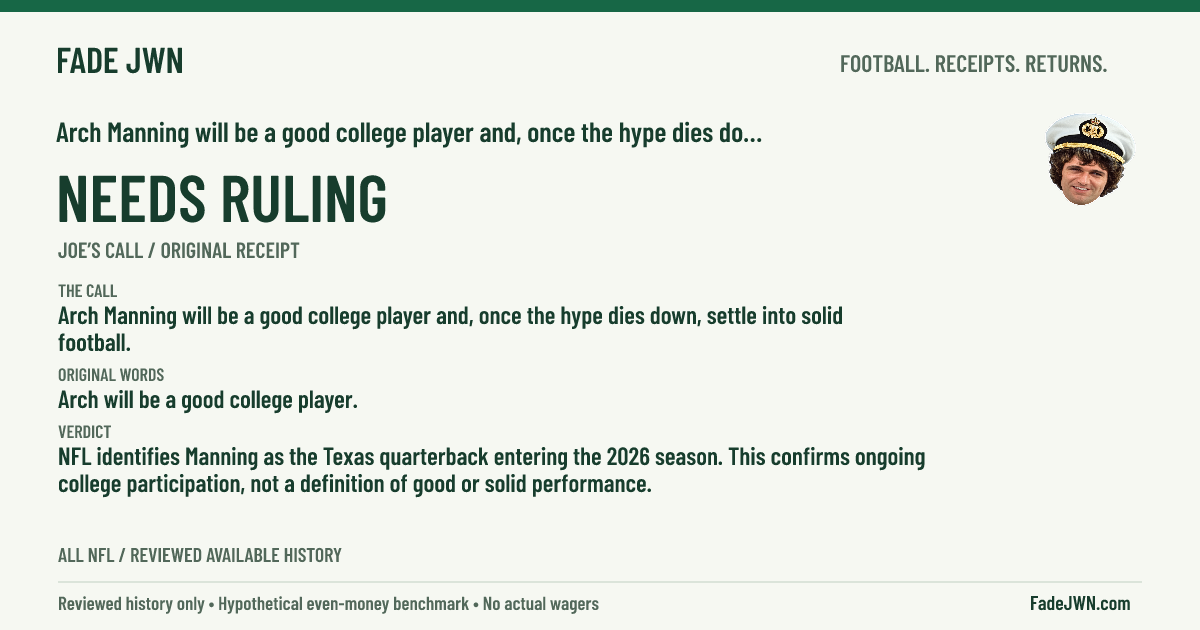The image size is (1200, 630).
Task: Click the dark green top banner bar
Action: coord(600,5)
